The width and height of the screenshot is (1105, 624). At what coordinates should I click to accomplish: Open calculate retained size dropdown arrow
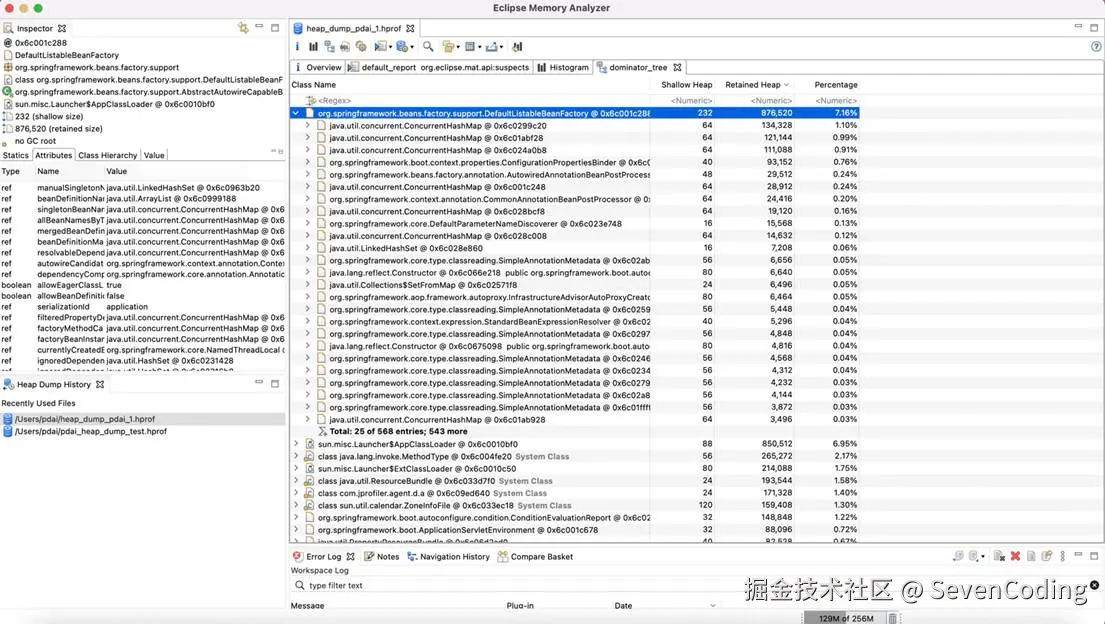[480, 47]
